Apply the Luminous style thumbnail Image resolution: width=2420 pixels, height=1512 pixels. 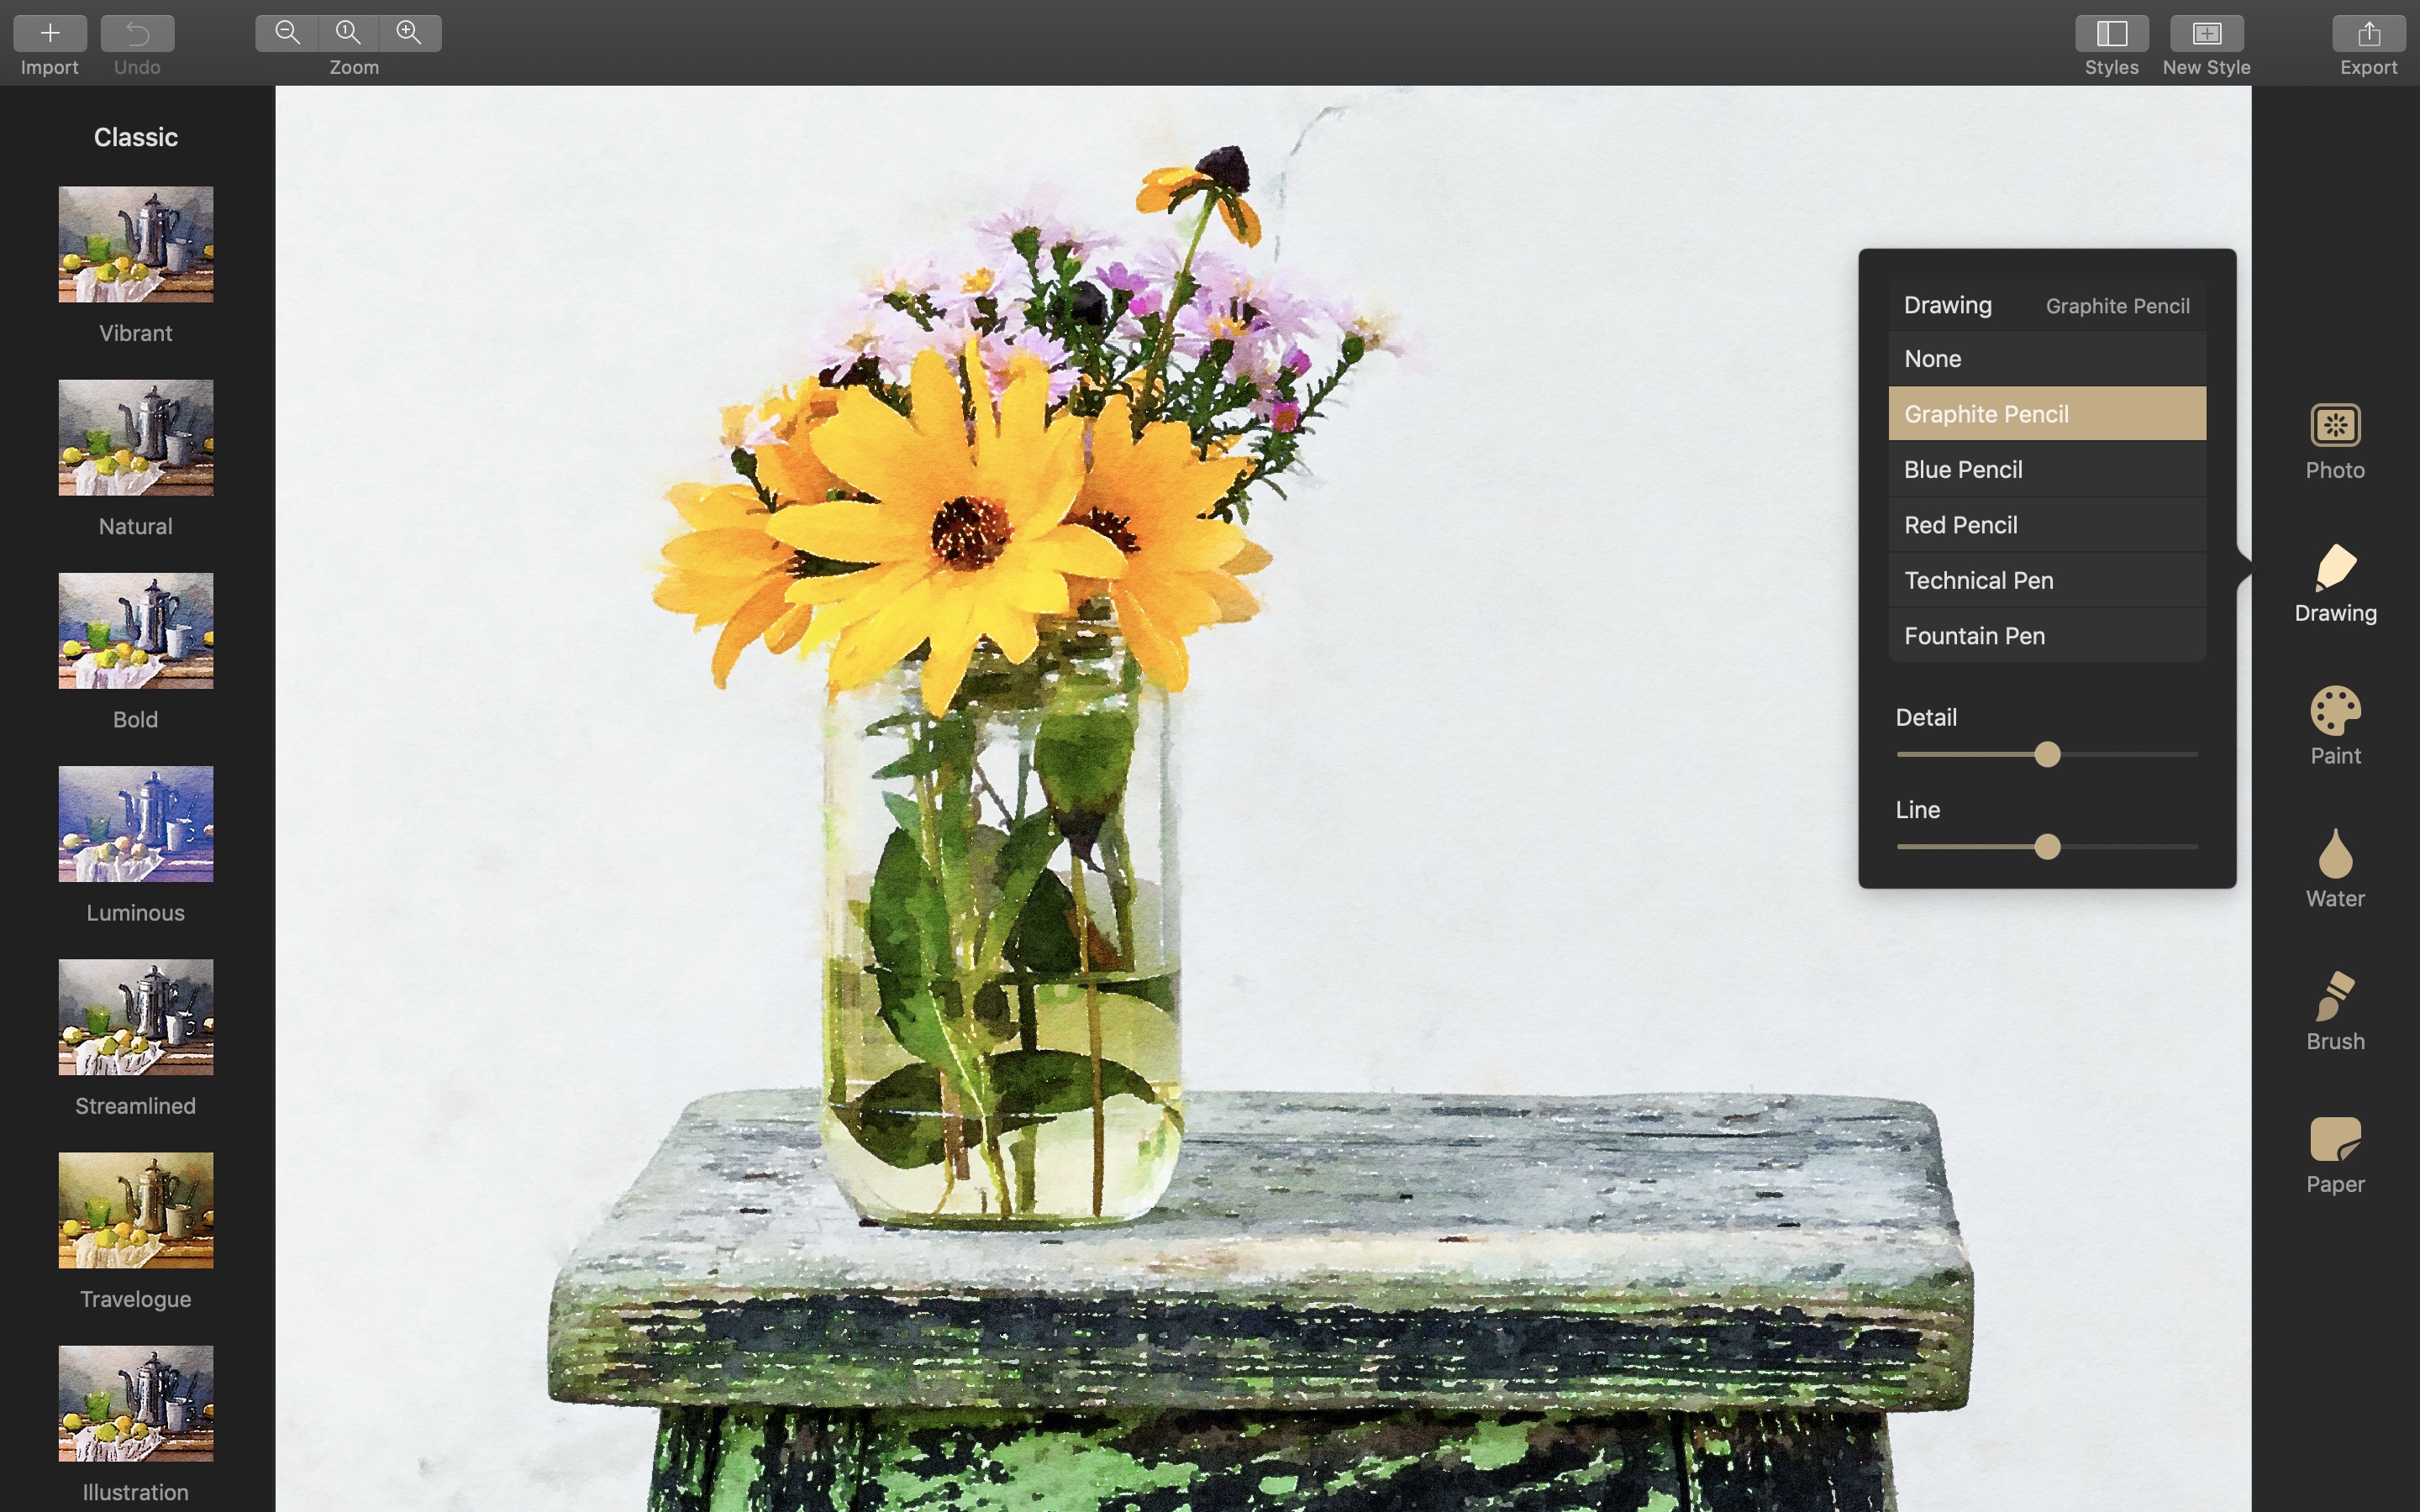[136, 823]
